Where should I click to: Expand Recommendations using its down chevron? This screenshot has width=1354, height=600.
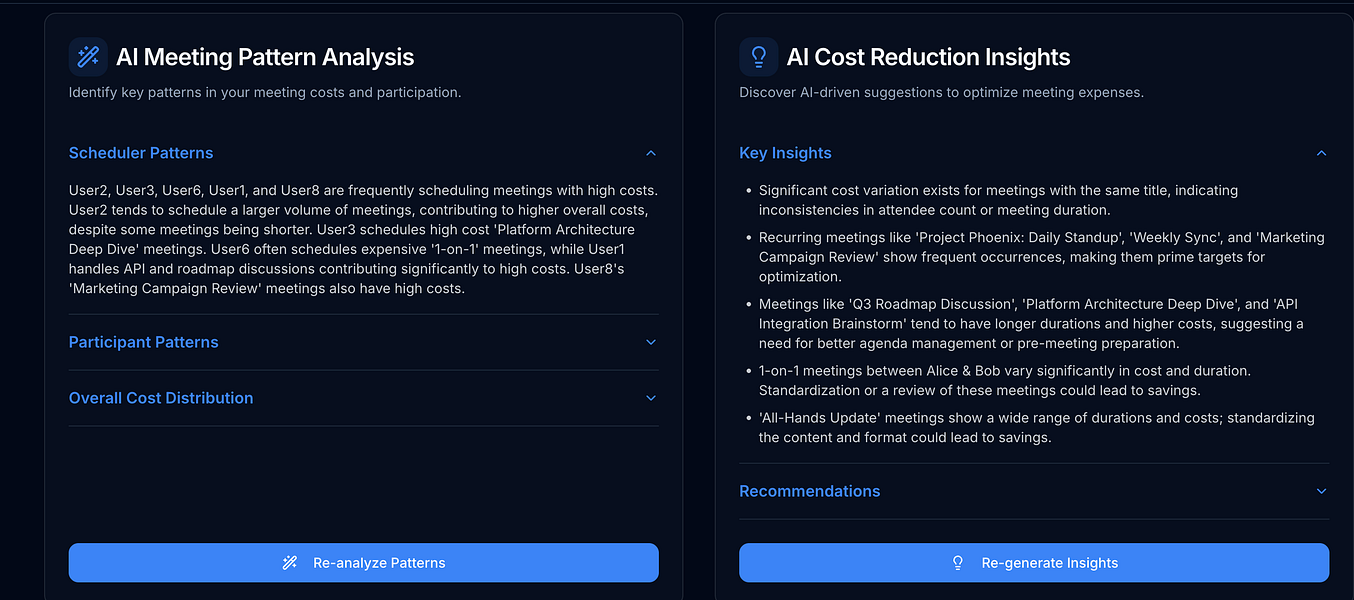(x=1321, y=491)
